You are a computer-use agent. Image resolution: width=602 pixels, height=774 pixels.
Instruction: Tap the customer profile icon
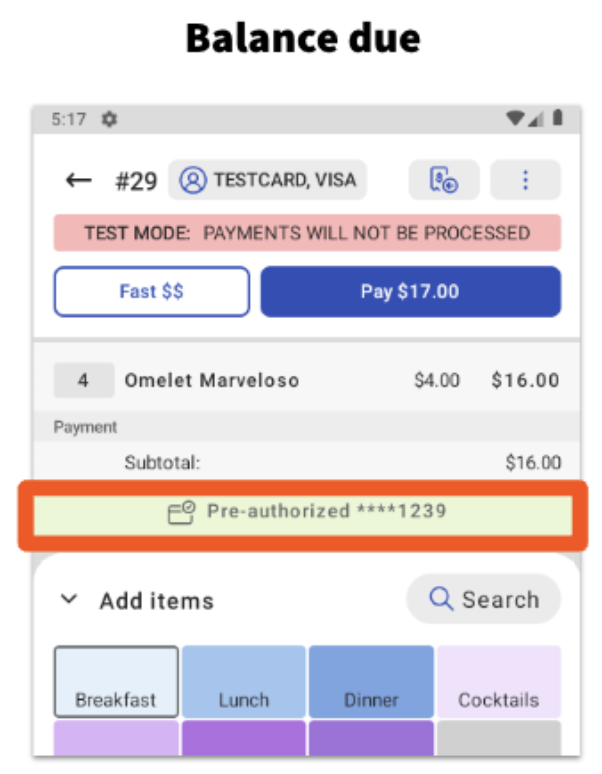click(x=192, y=180)
